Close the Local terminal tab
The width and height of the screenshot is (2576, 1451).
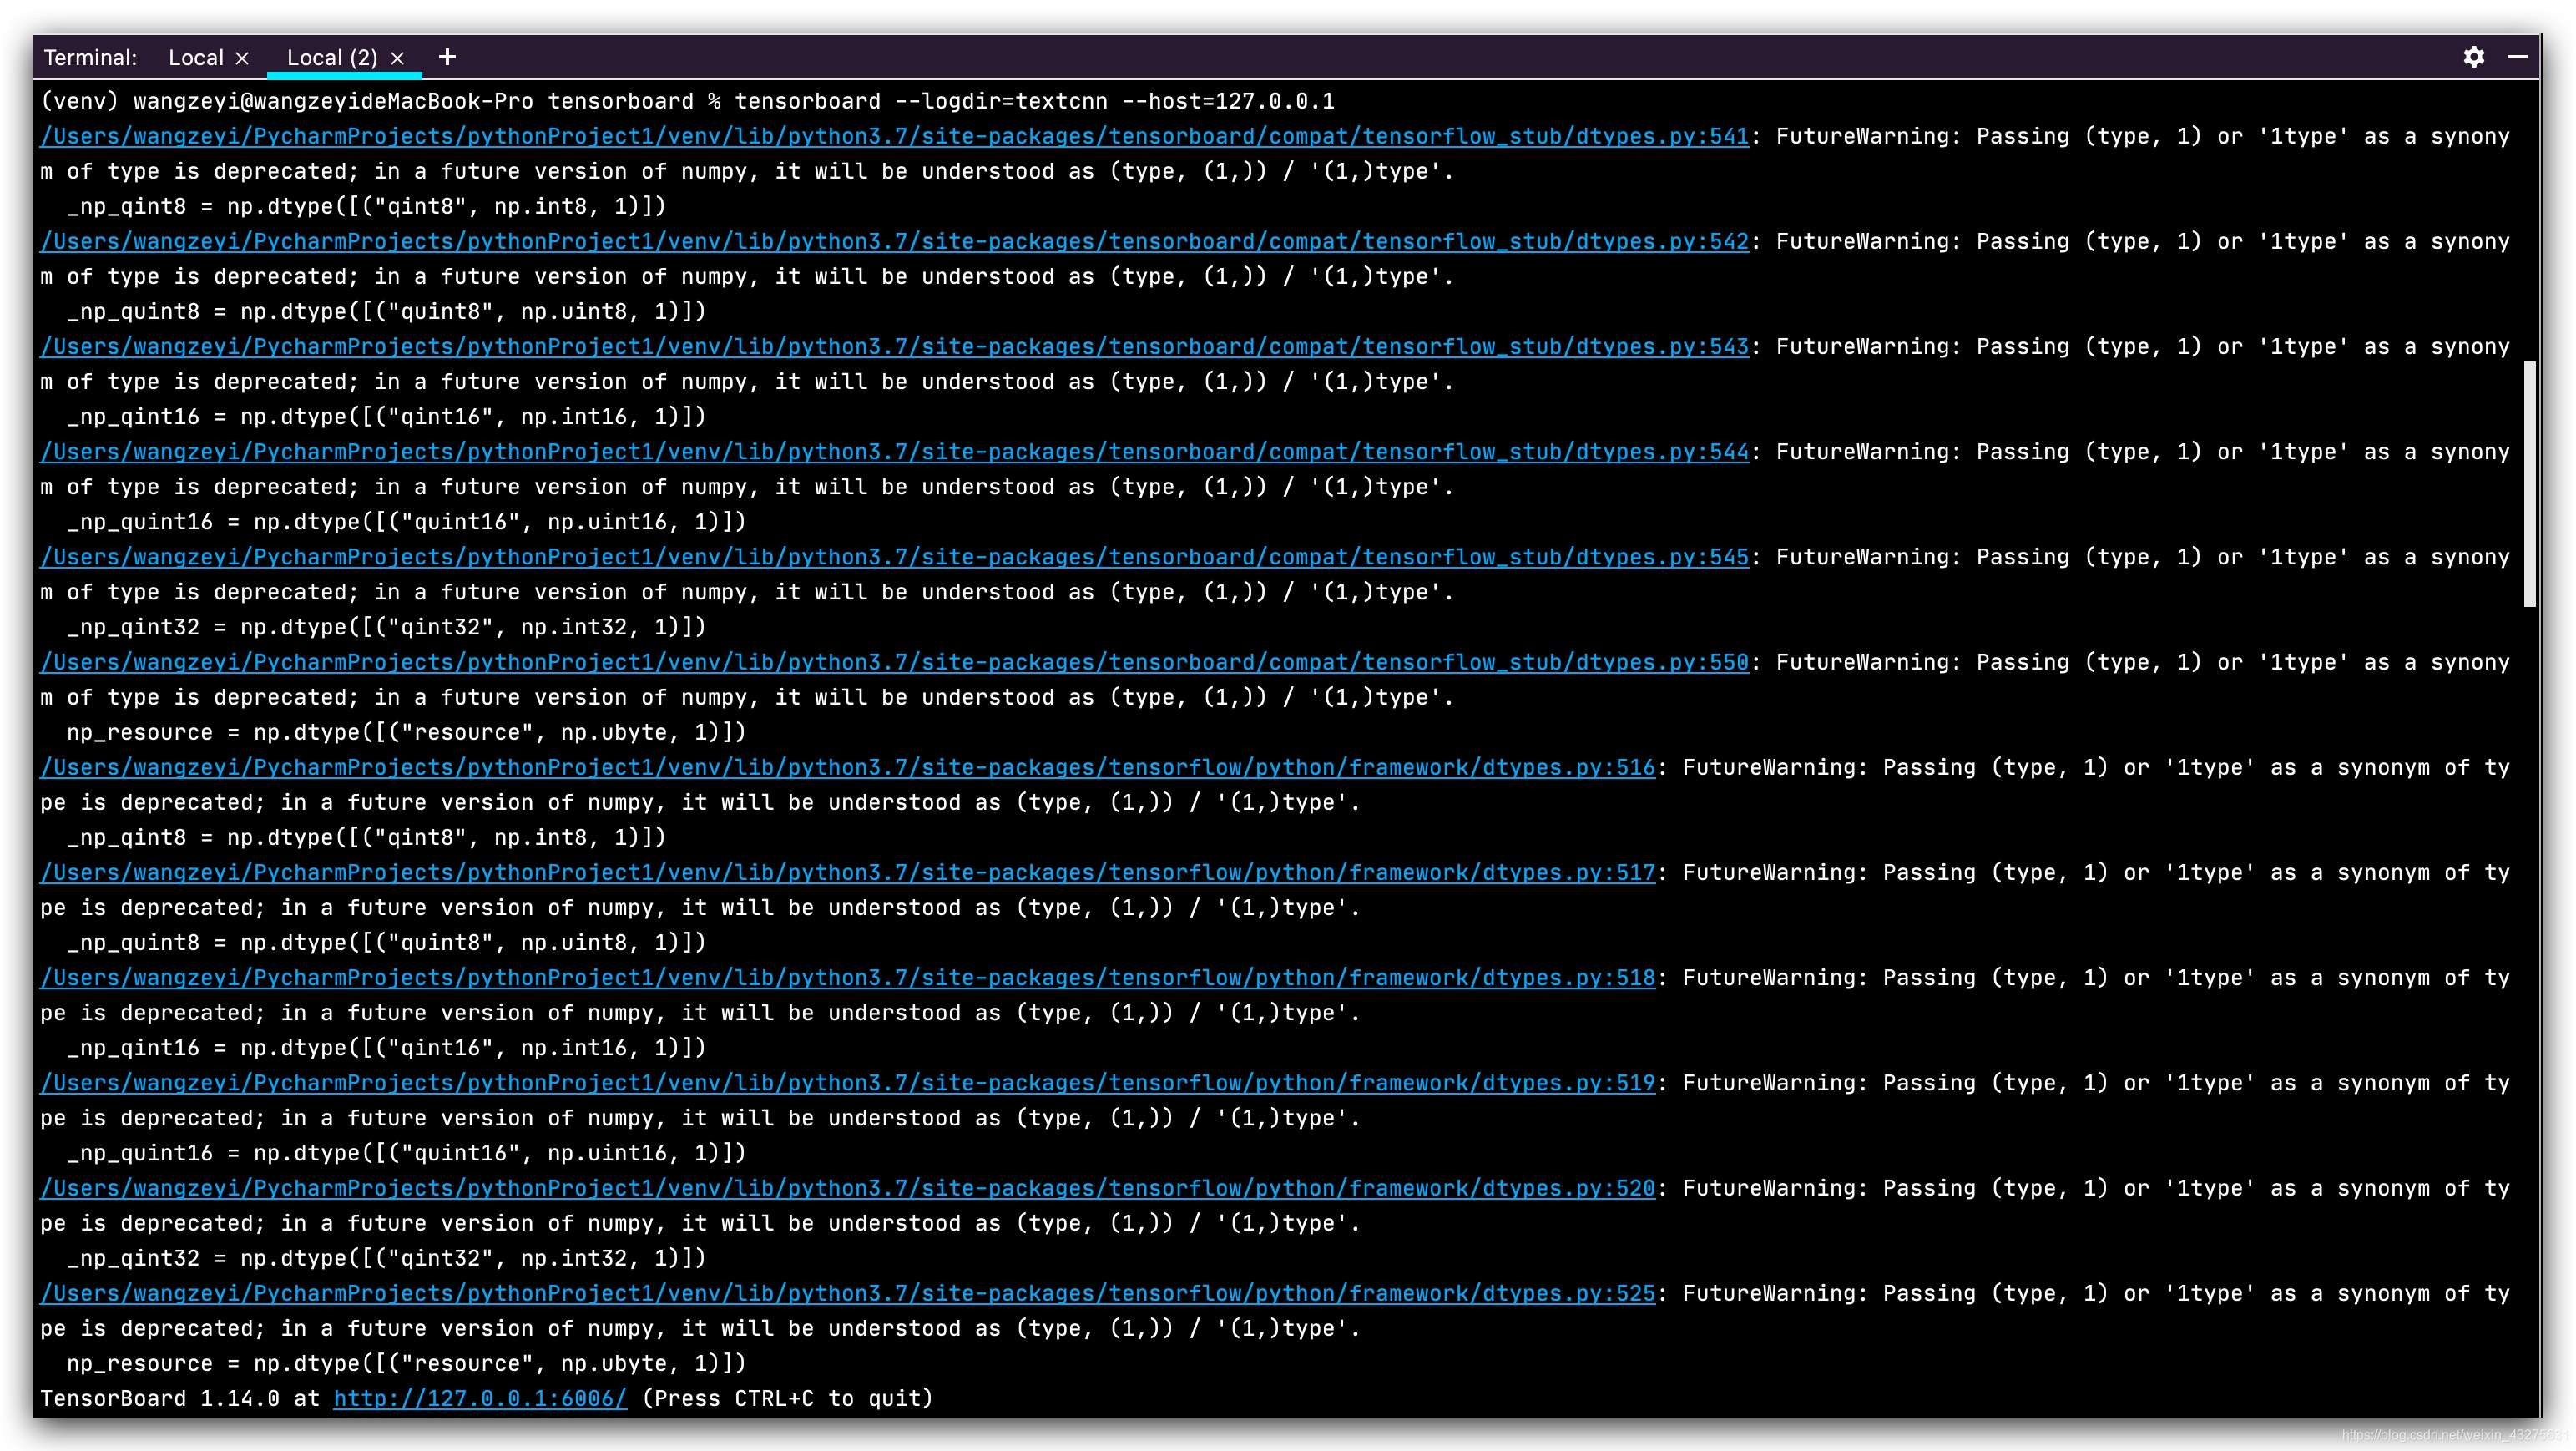[x=242, y=59]
